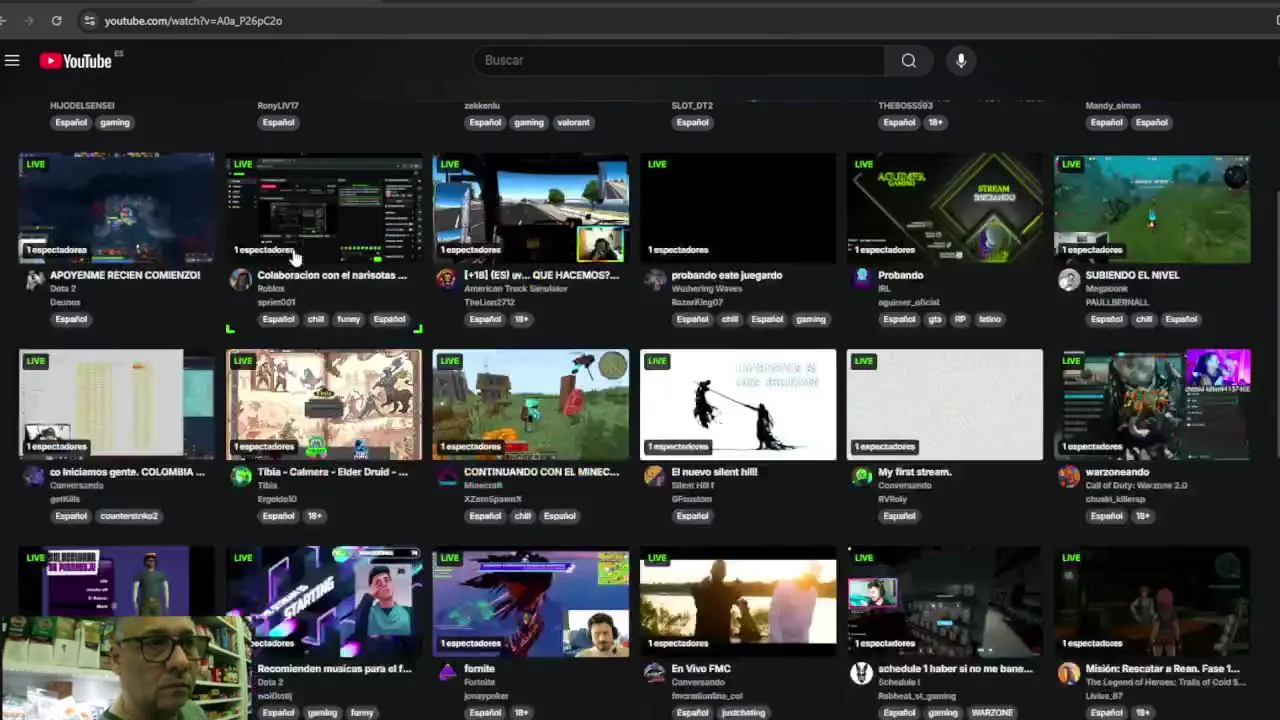Select the 'Español' tag under RonyLIV17

click(278, 123)
